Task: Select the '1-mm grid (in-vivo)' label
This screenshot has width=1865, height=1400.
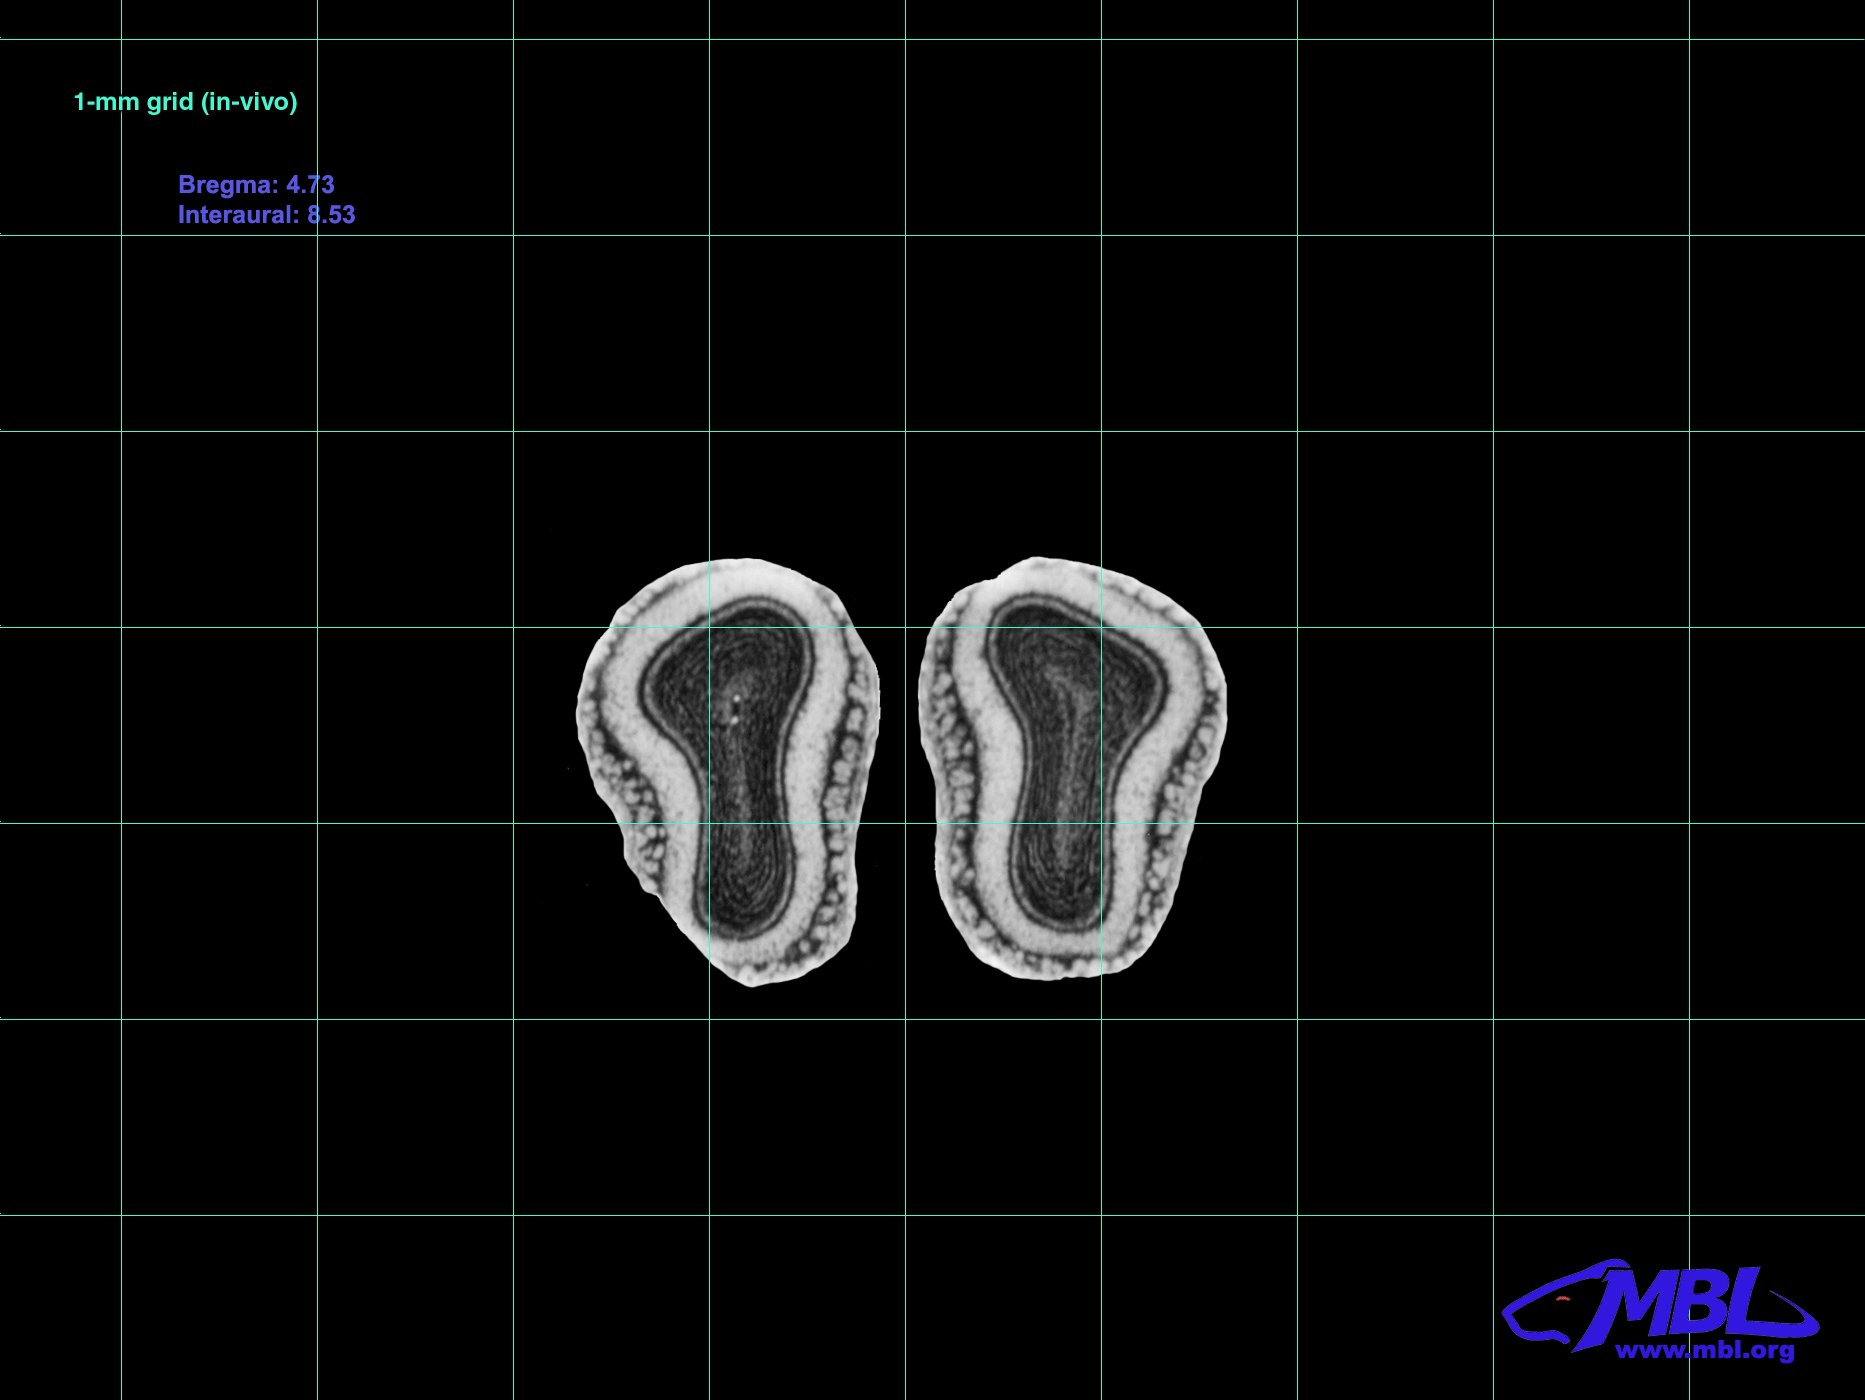Action: [x=186, y=102]
